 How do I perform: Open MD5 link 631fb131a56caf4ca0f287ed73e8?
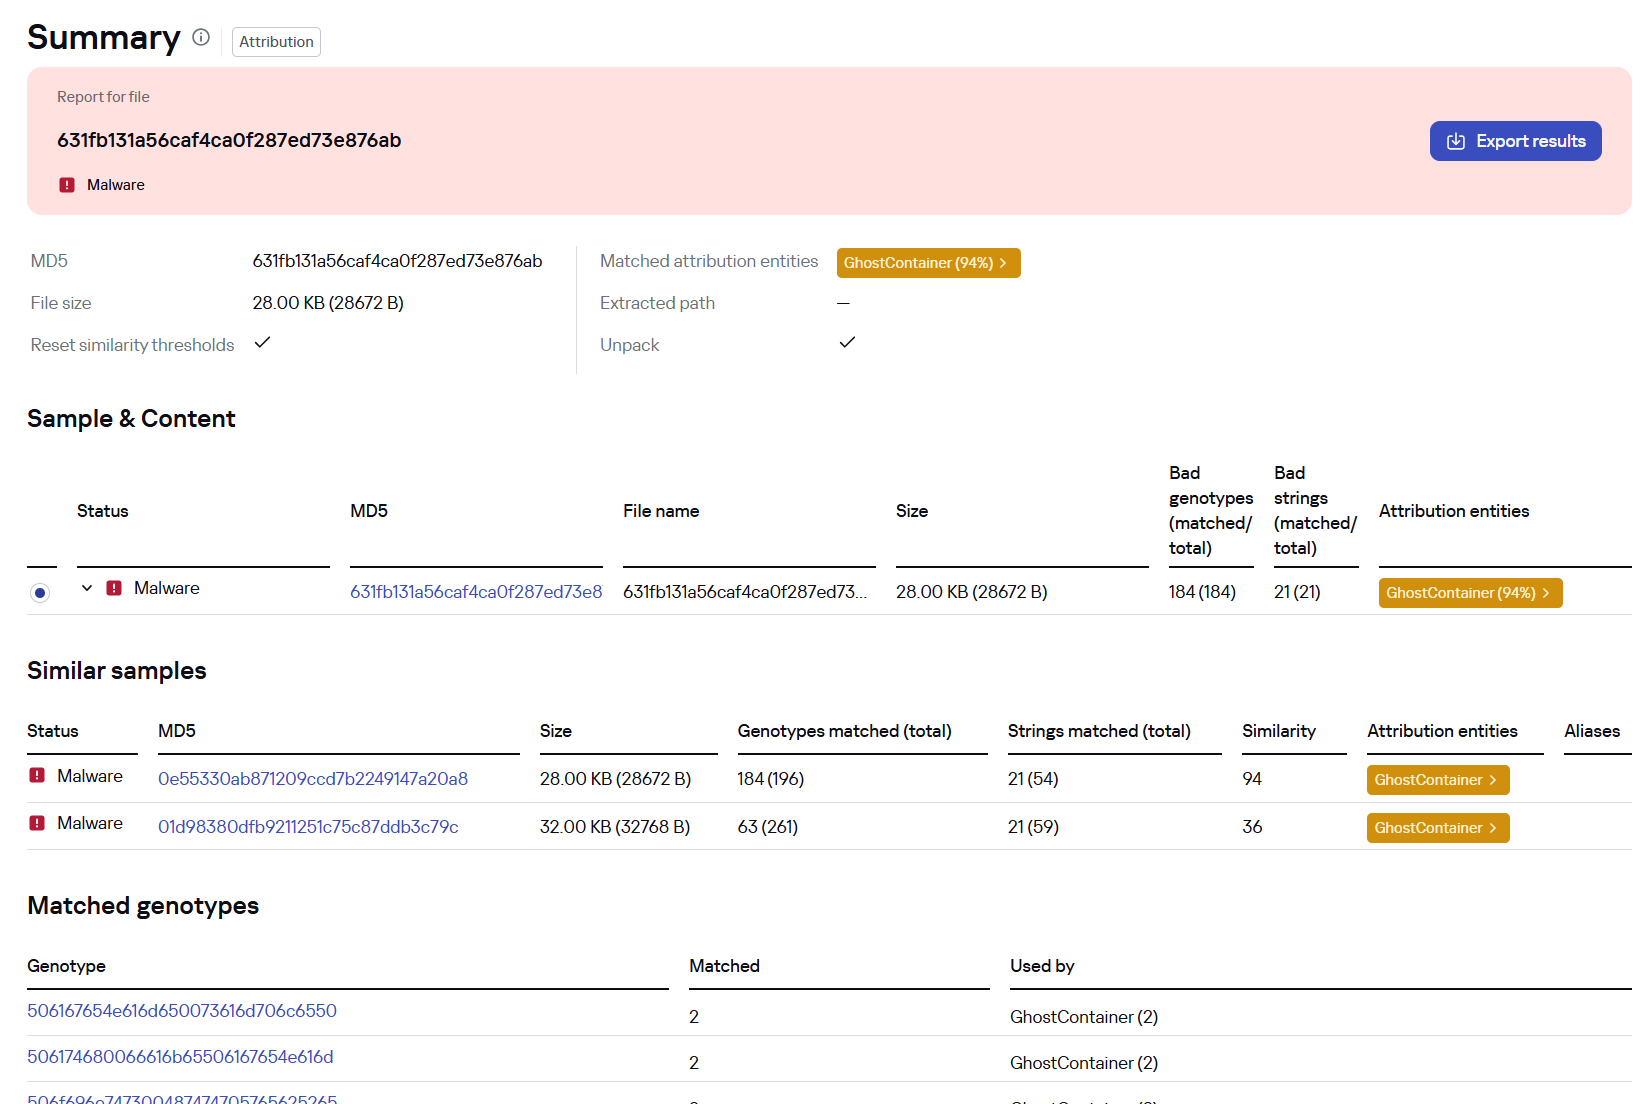pyautogui.click(x=476, y=592)
